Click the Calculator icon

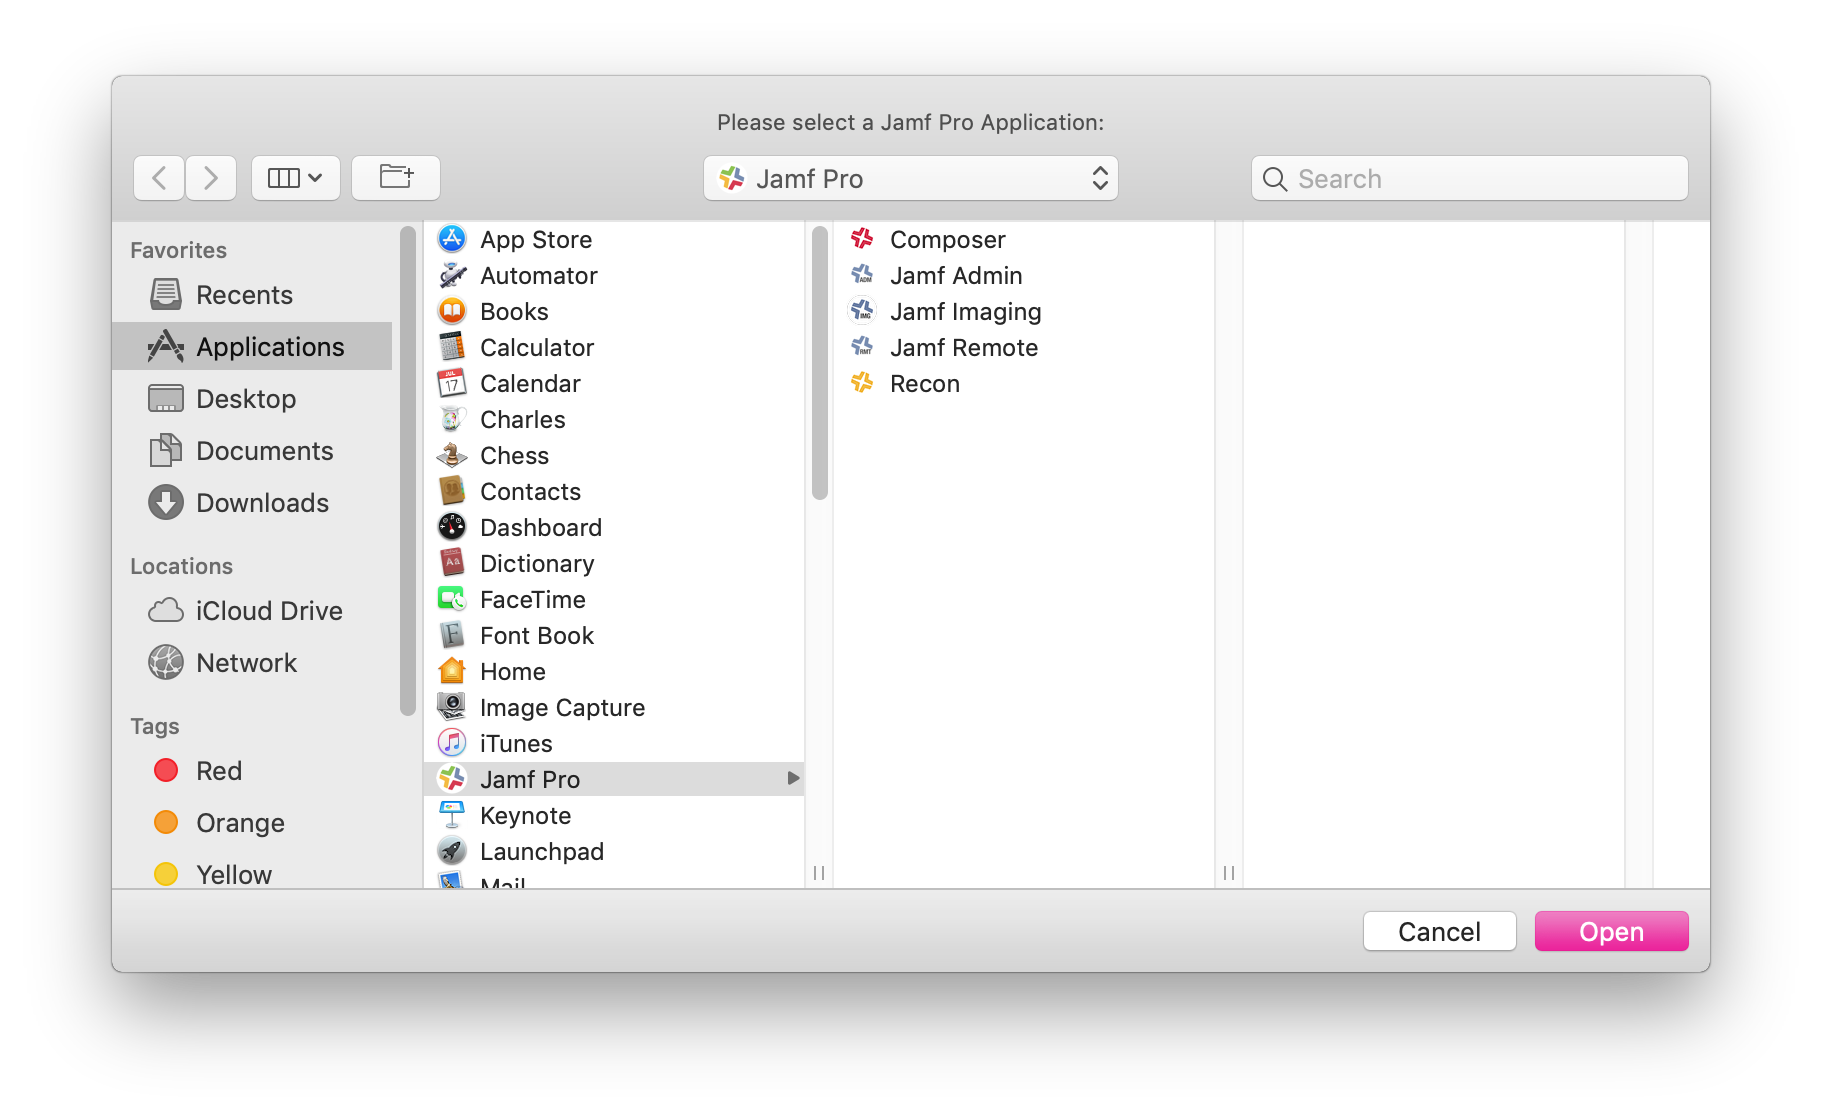pos(452,347)
